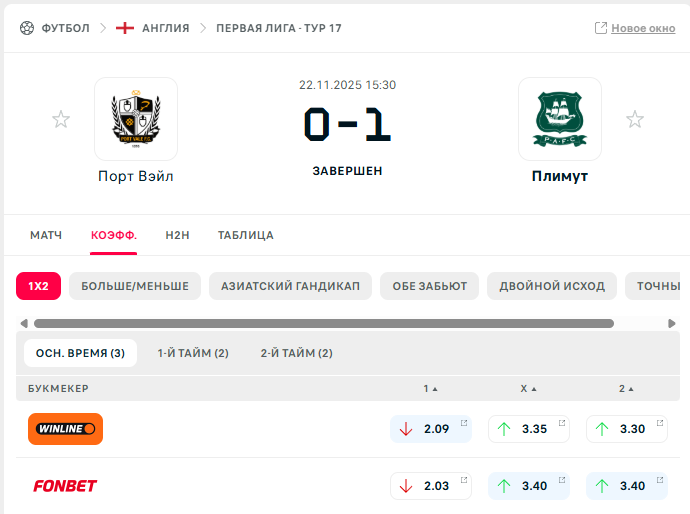Screen dimensions: 690x514
Task: Favorite Port Vale with star
Action: 61,120
